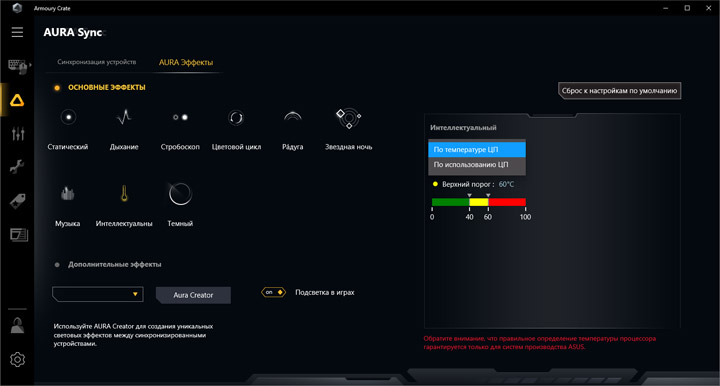Select the Цветовой цикл effect icon
Image resolution: width=720 pixels, height=386 pixels.
pos(236,118)
